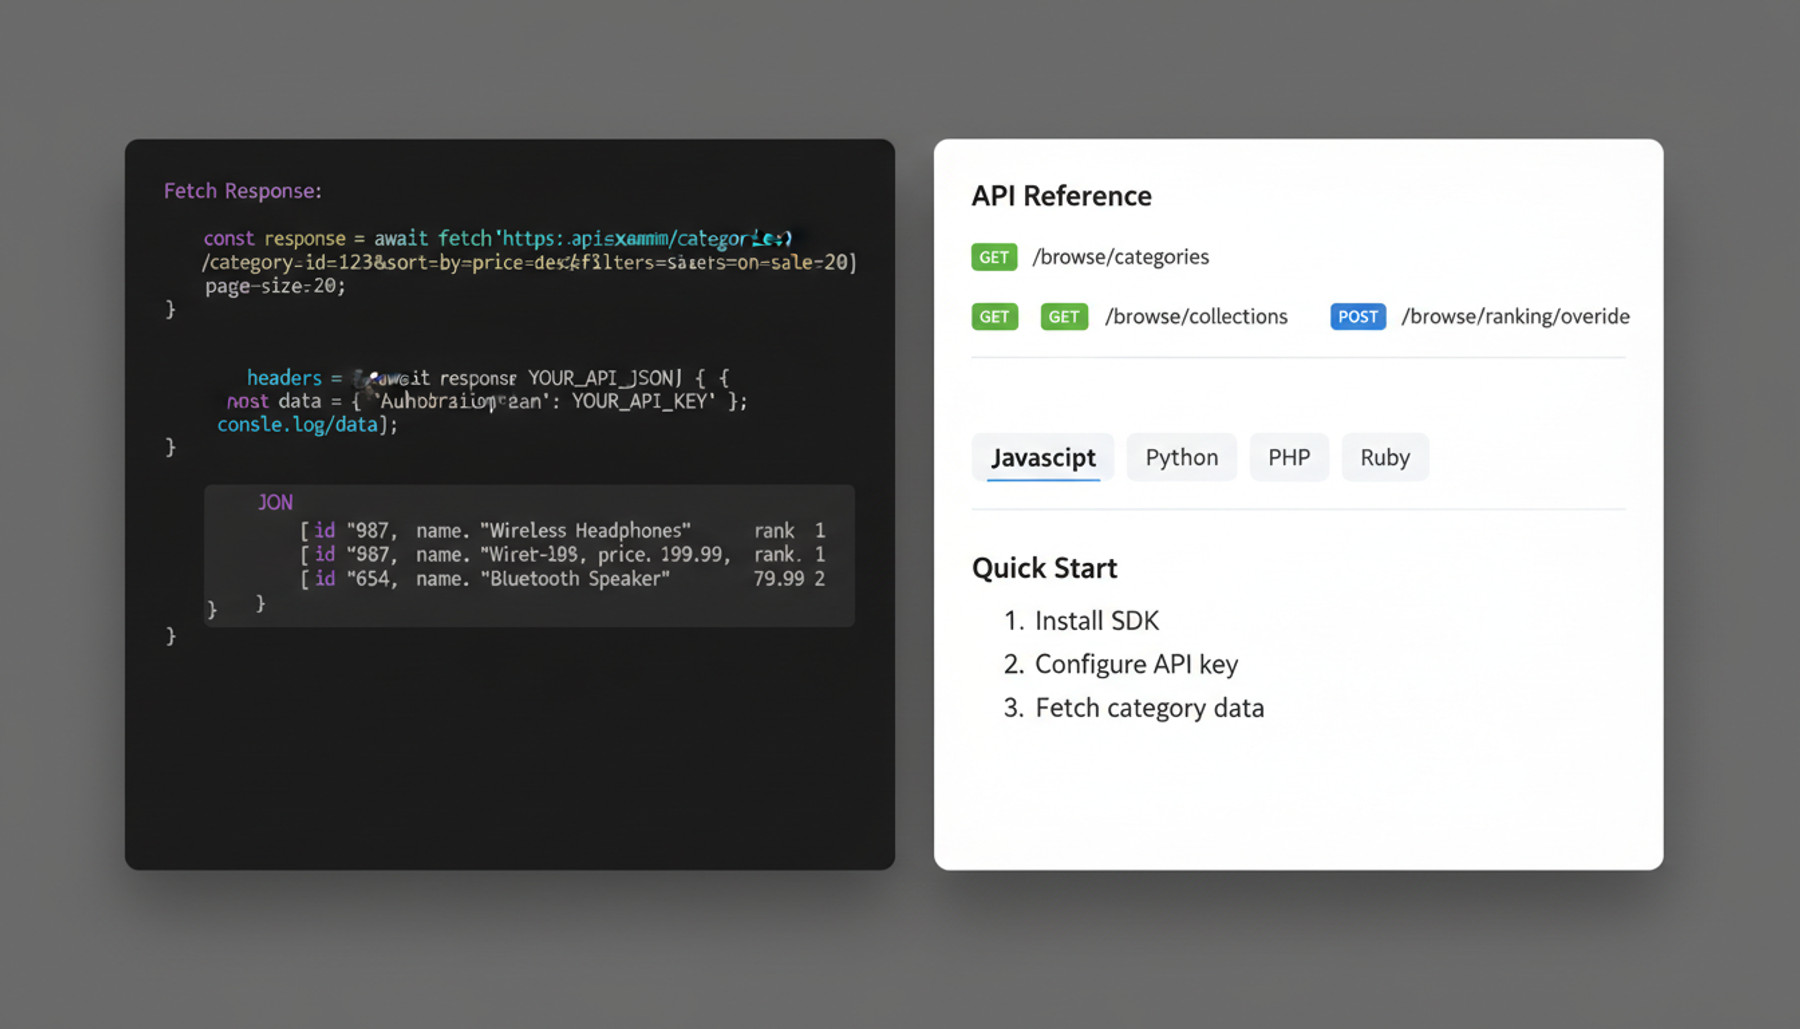The width and height of the screenshot is (1800, 1029).
Task: Click the Quick Start heading
Action: click(1044, 568)
